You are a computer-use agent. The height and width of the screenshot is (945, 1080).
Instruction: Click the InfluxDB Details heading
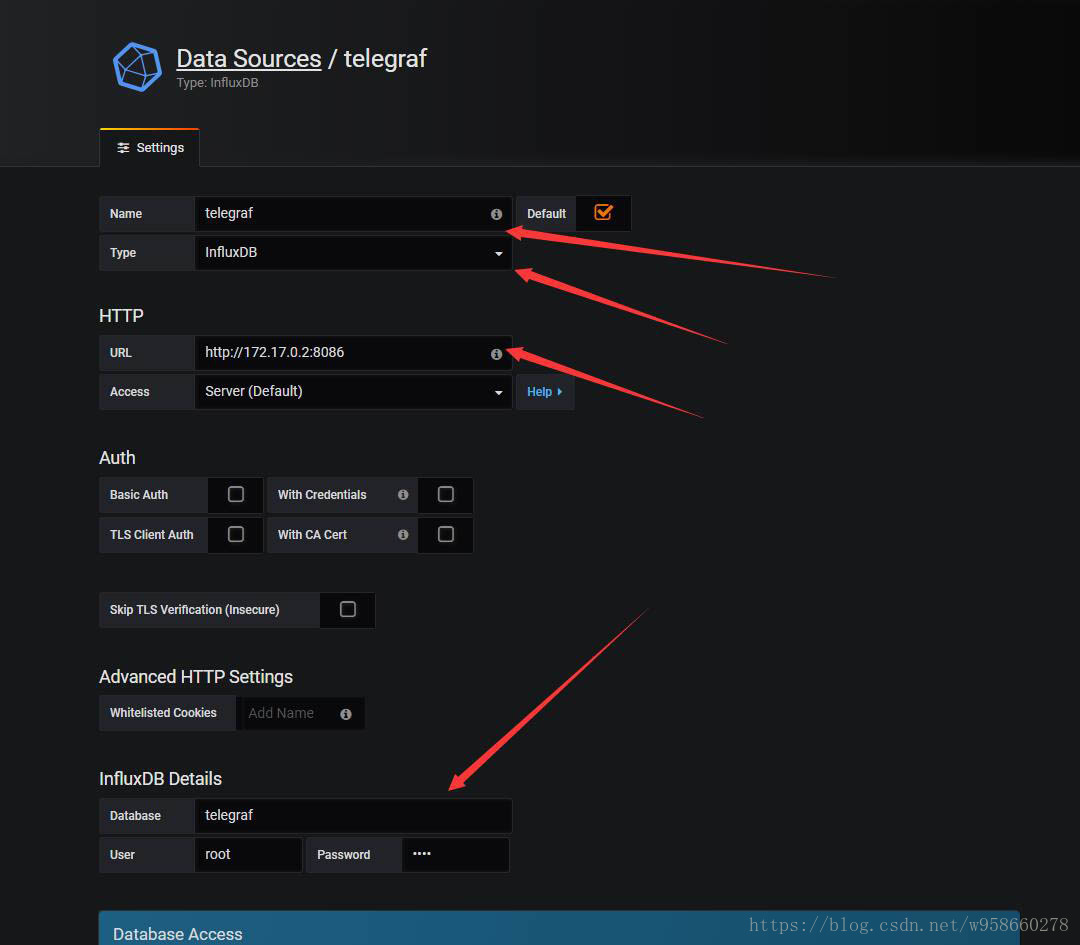click(160, 779)
